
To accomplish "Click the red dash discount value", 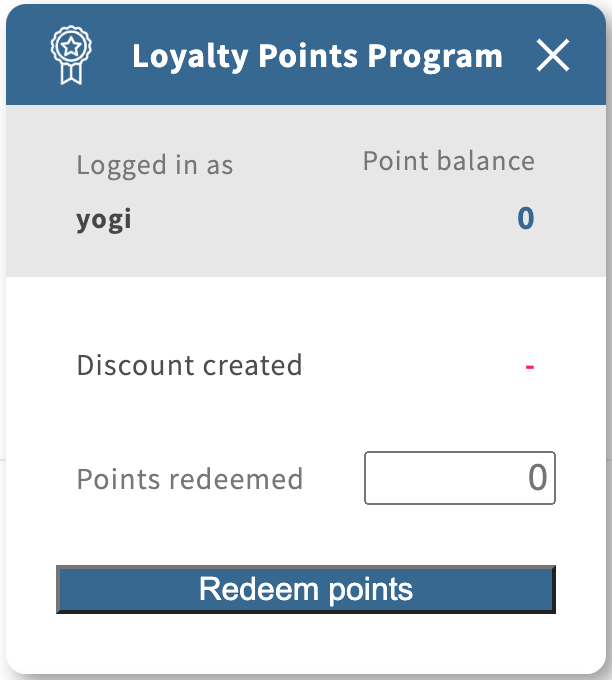I will point(529,367).
